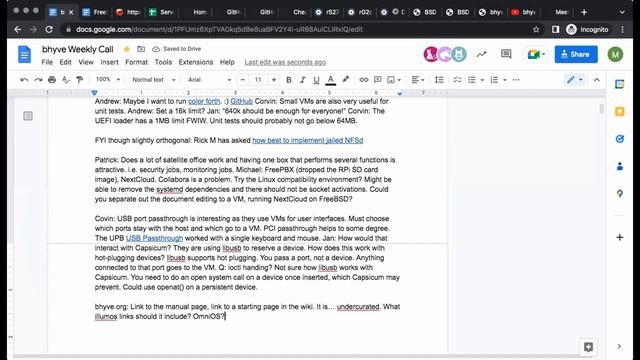Open the Format menu

point(136,62)
